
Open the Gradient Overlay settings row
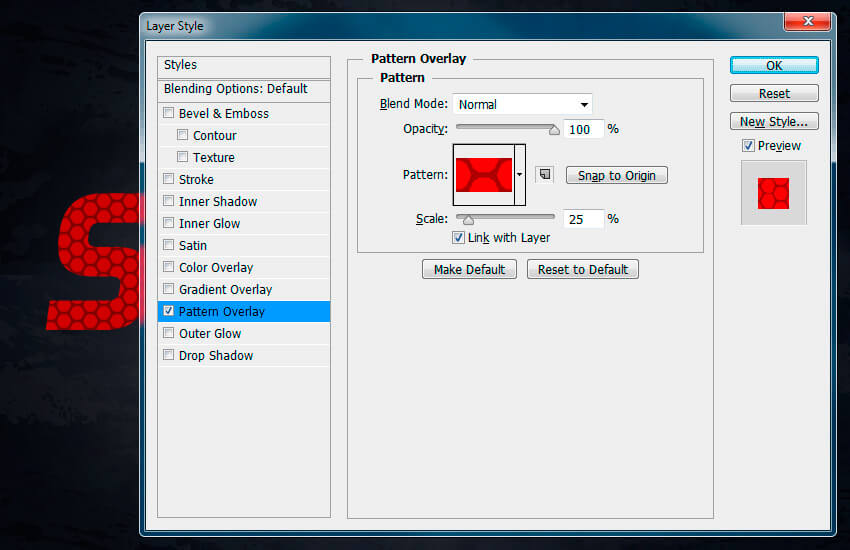tap(244, 289)
